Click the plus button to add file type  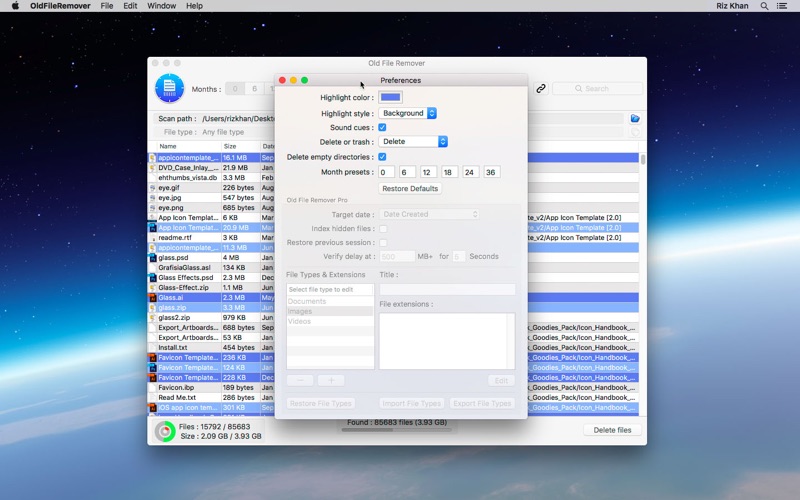pyautogui.click(x=331, y=380)
